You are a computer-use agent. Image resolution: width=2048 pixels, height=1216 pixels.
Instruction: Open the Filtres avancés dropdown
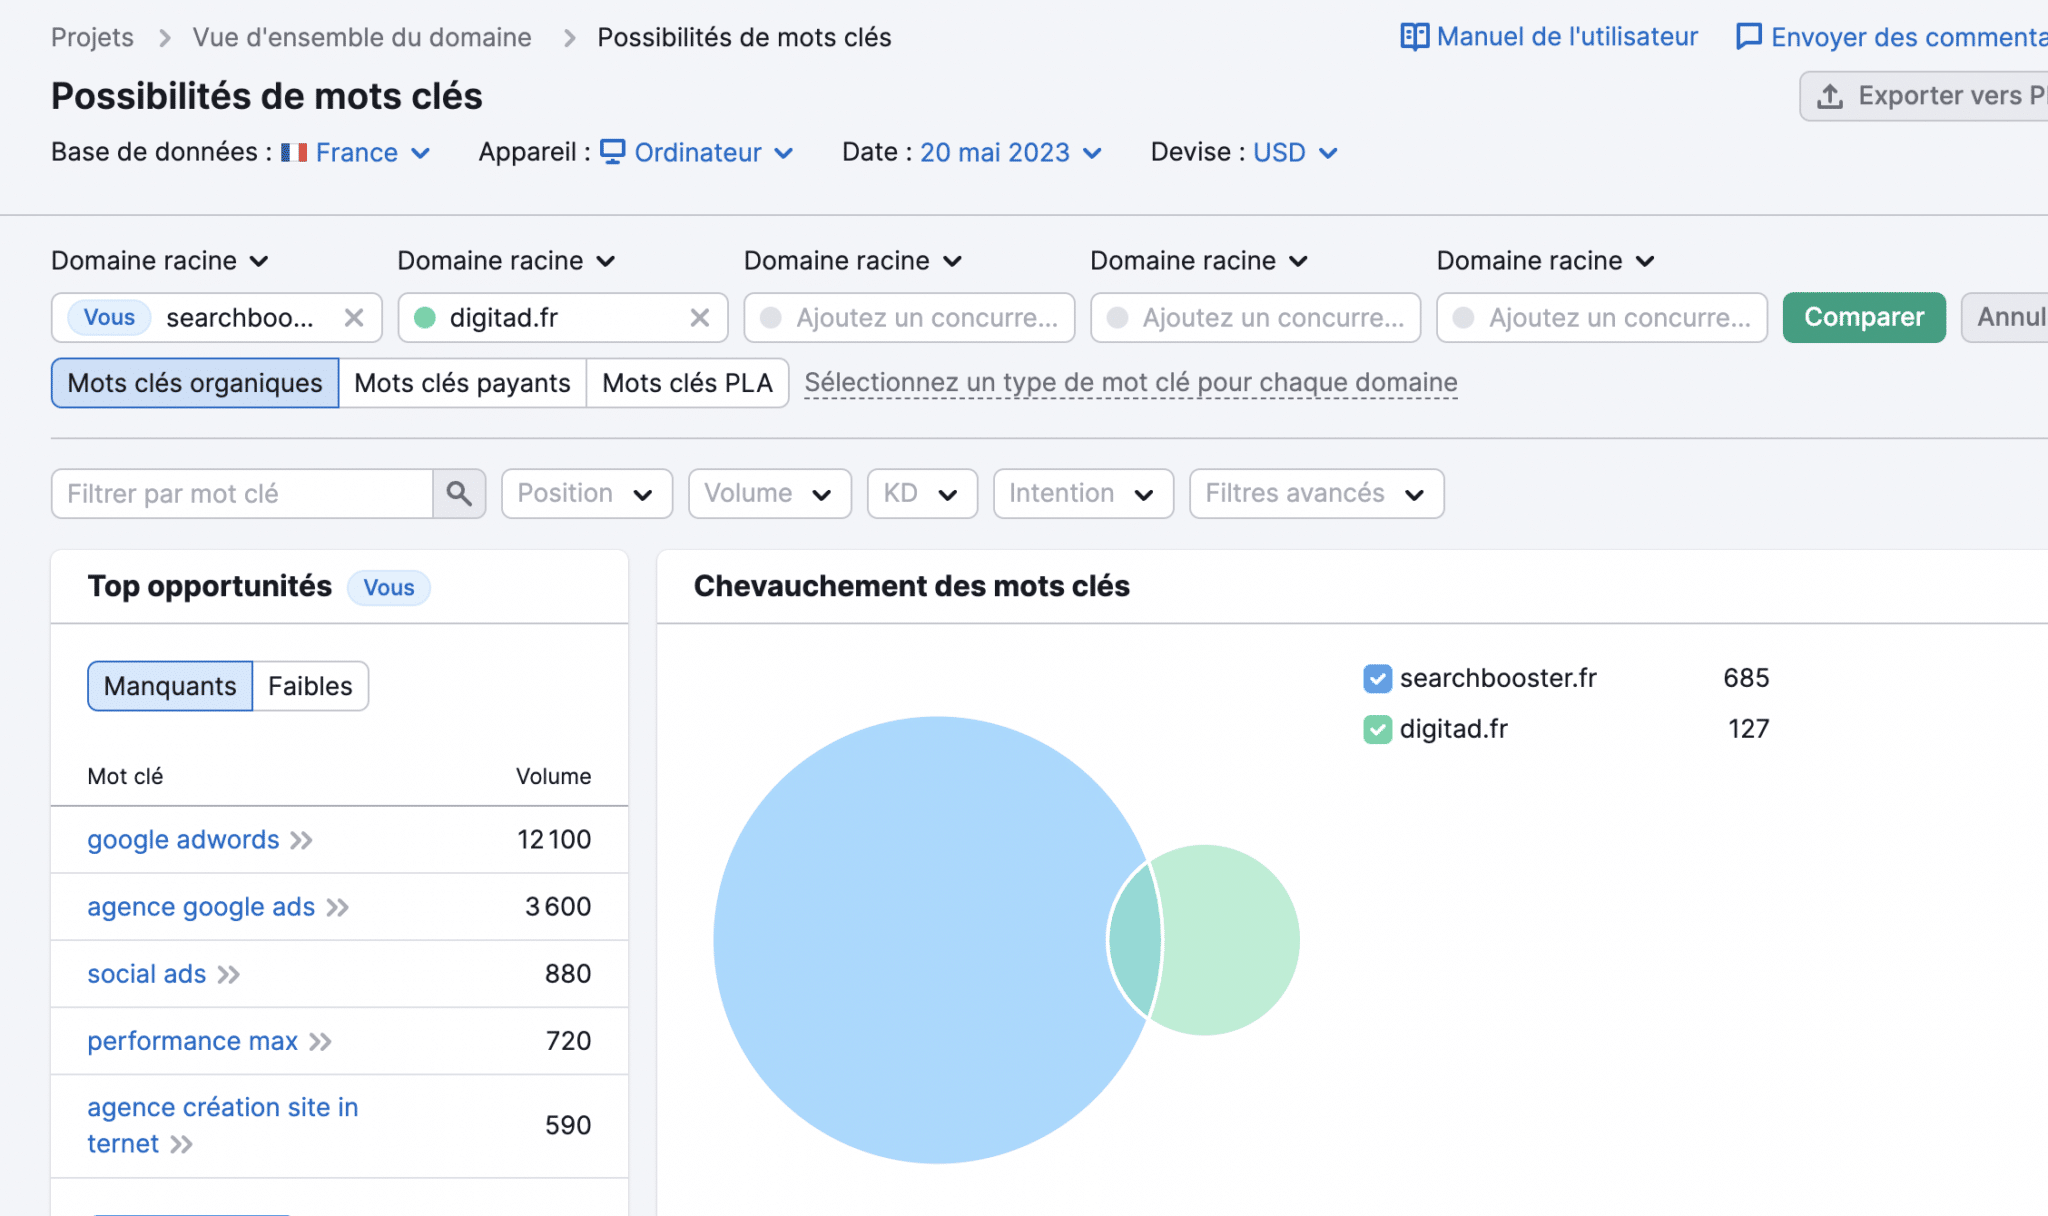pos(1316,494)
